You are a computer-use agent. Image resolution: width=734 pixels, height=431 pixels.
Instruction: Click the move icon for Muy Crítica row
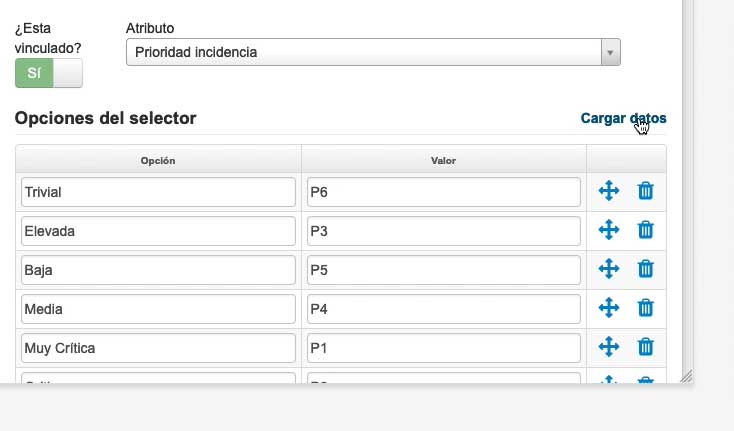[609, 347]
